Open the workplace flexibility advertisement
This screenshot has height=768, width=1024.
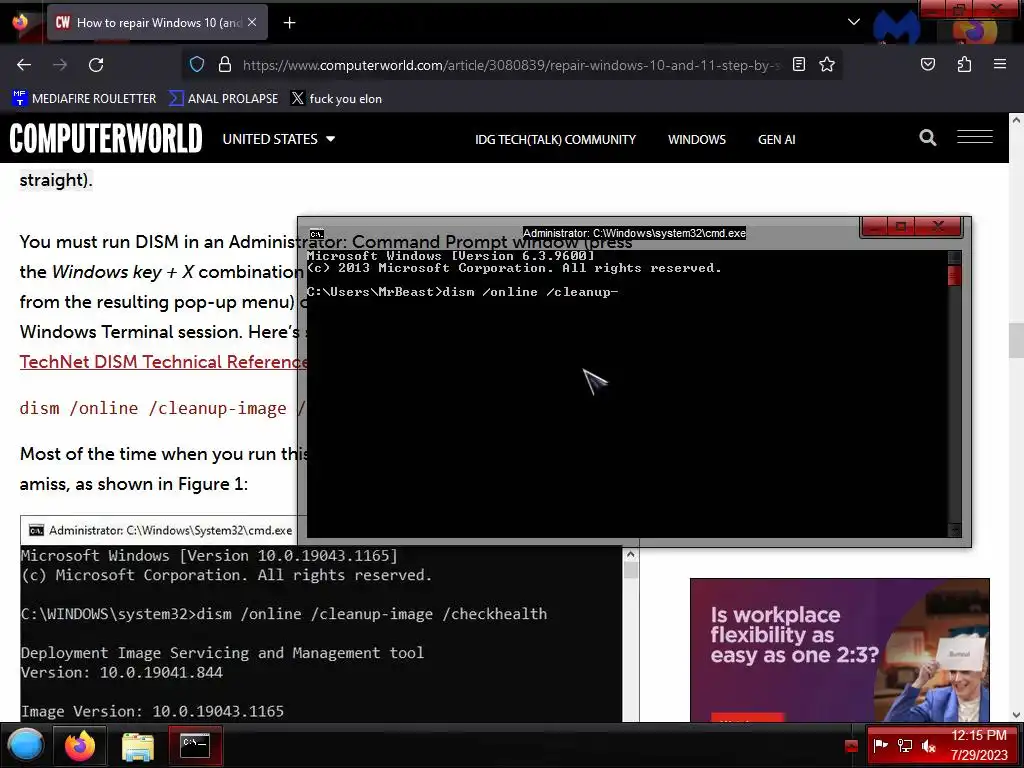click(840, 650)
